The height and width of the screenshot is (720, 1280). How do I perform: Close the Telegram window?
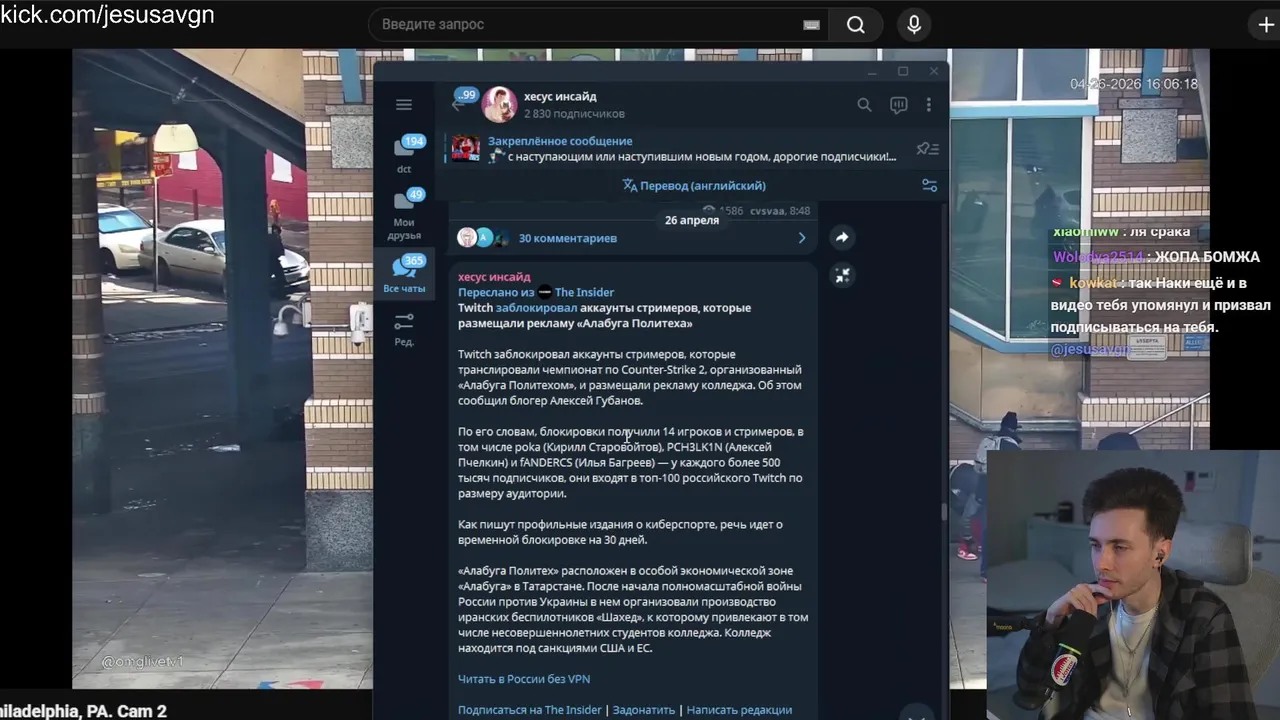(934, 71)
